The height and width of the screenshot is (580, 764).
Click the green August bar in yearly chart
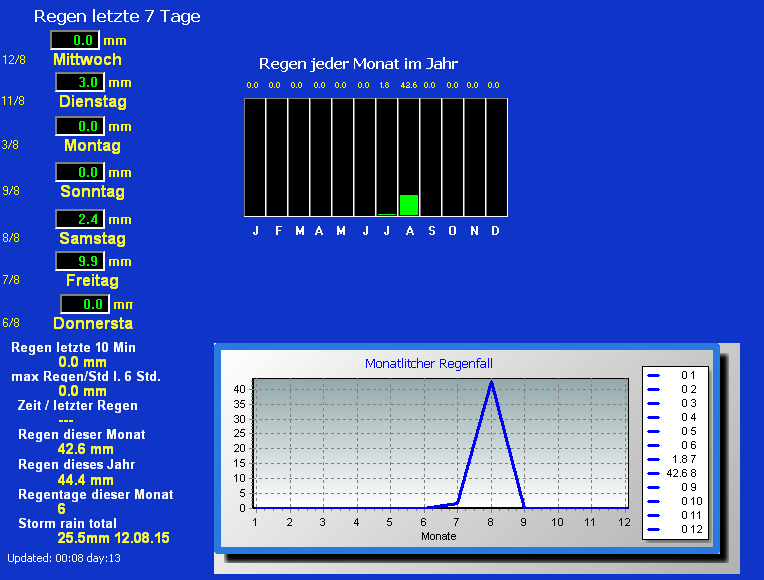coord(408,205)
